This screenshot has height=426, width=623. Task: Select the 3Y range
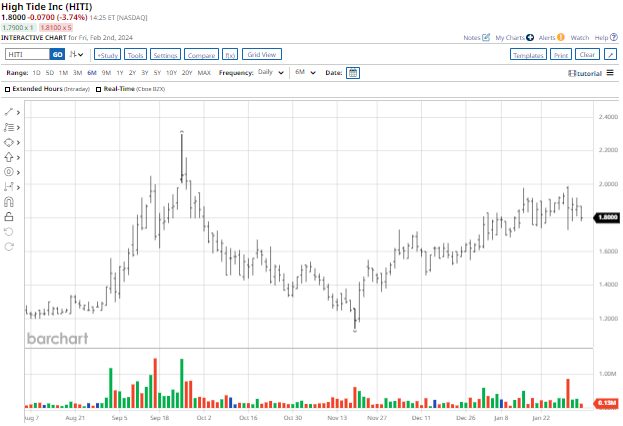[x=145, y=73]
